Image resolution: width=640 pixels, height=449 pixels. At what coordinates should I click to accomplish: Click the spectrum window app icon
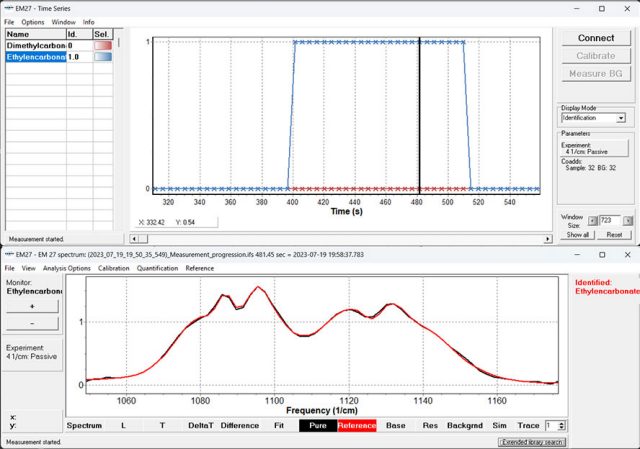(x=9, y=254)
